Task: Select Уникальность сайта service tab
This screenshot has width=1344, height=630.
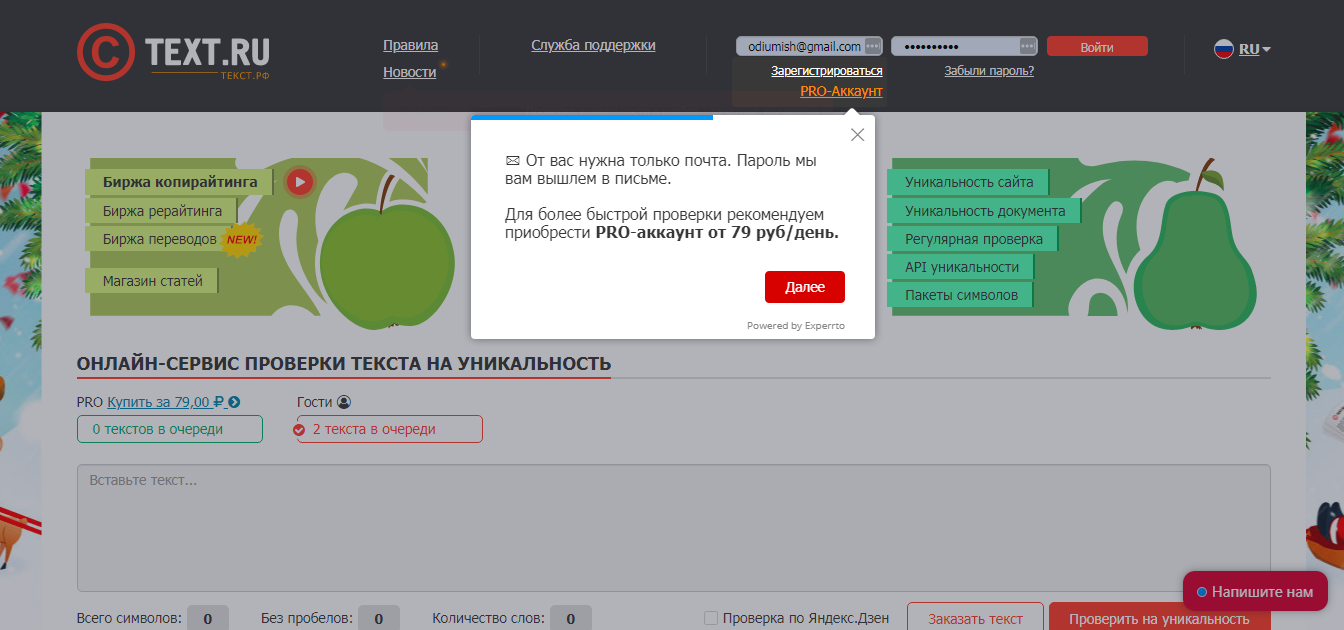Action: click(x=968, y=182)
